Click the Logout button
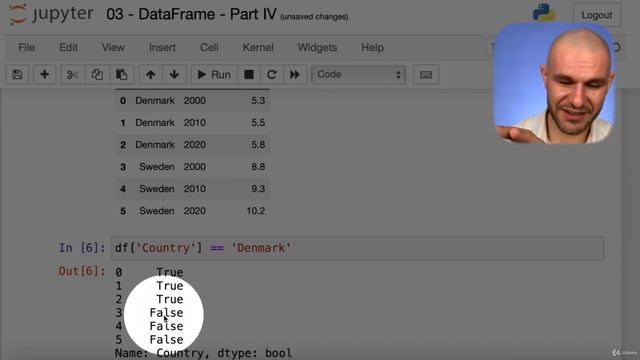Image resolution: width=640 pixels, height=360 pixels. [x=596, y=15]
